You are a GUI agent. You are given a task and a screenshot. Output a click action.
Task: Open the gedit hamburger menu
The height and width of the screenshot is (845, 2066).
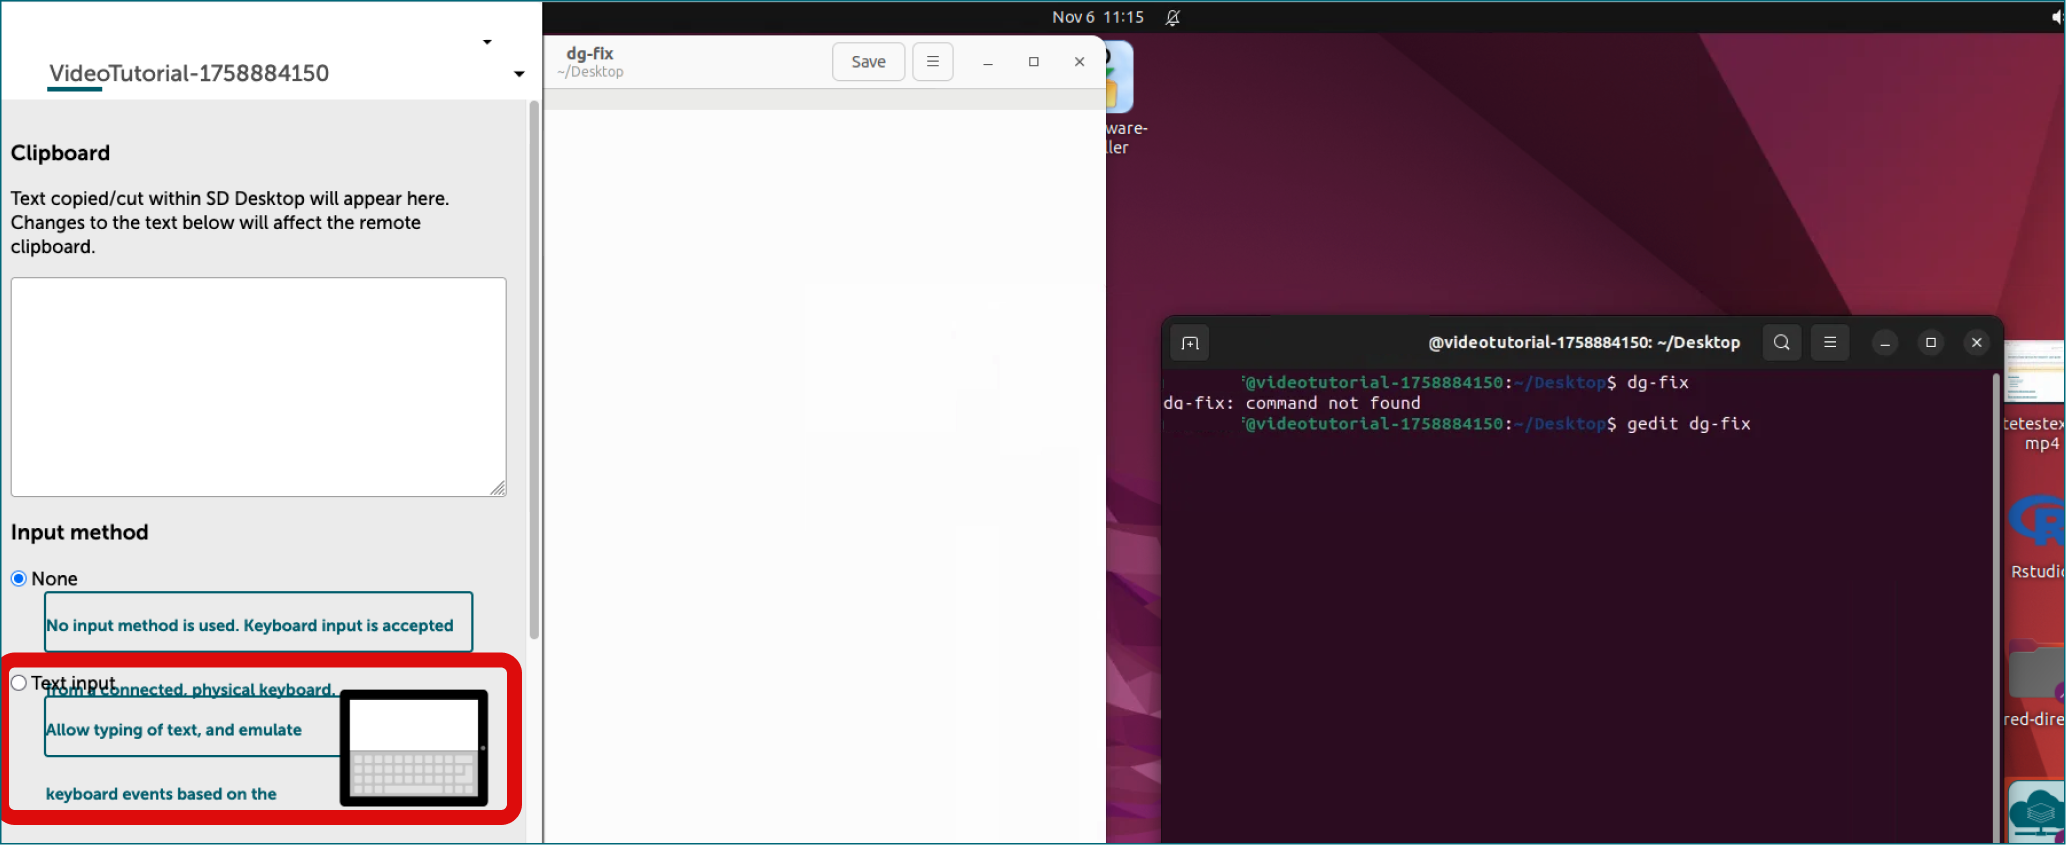[x=932, y=62]
